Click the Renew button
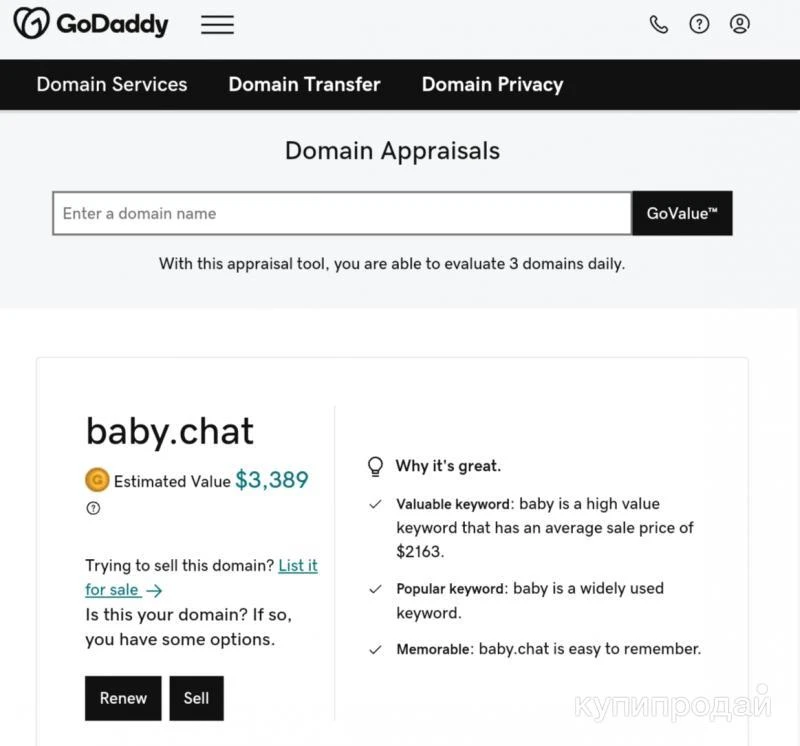The image size is (800, 746). 123,698
